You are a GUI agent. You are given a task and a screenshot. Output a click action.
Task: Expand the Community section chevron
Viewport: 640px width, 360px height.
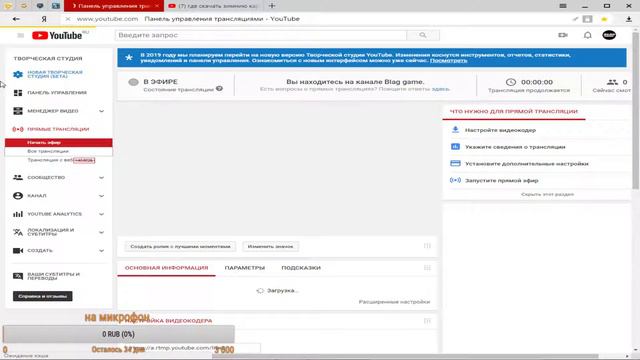pos(101,178)
